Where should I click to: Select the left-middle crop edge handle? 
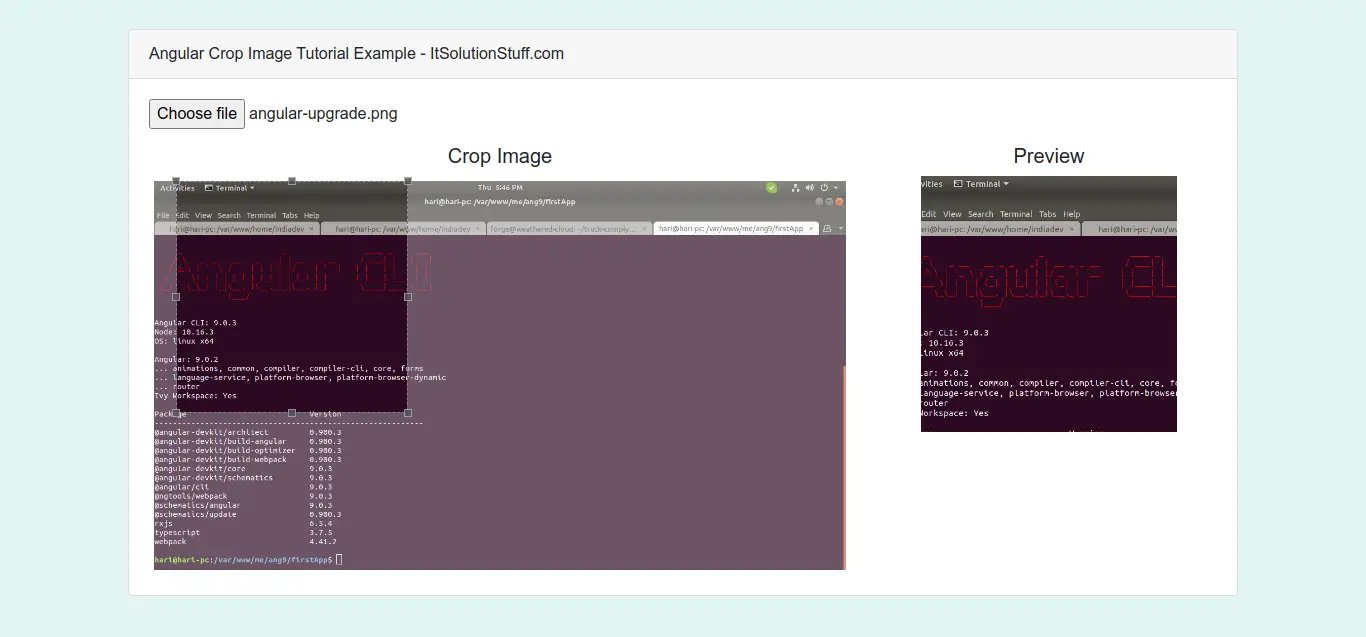[176, 297]
